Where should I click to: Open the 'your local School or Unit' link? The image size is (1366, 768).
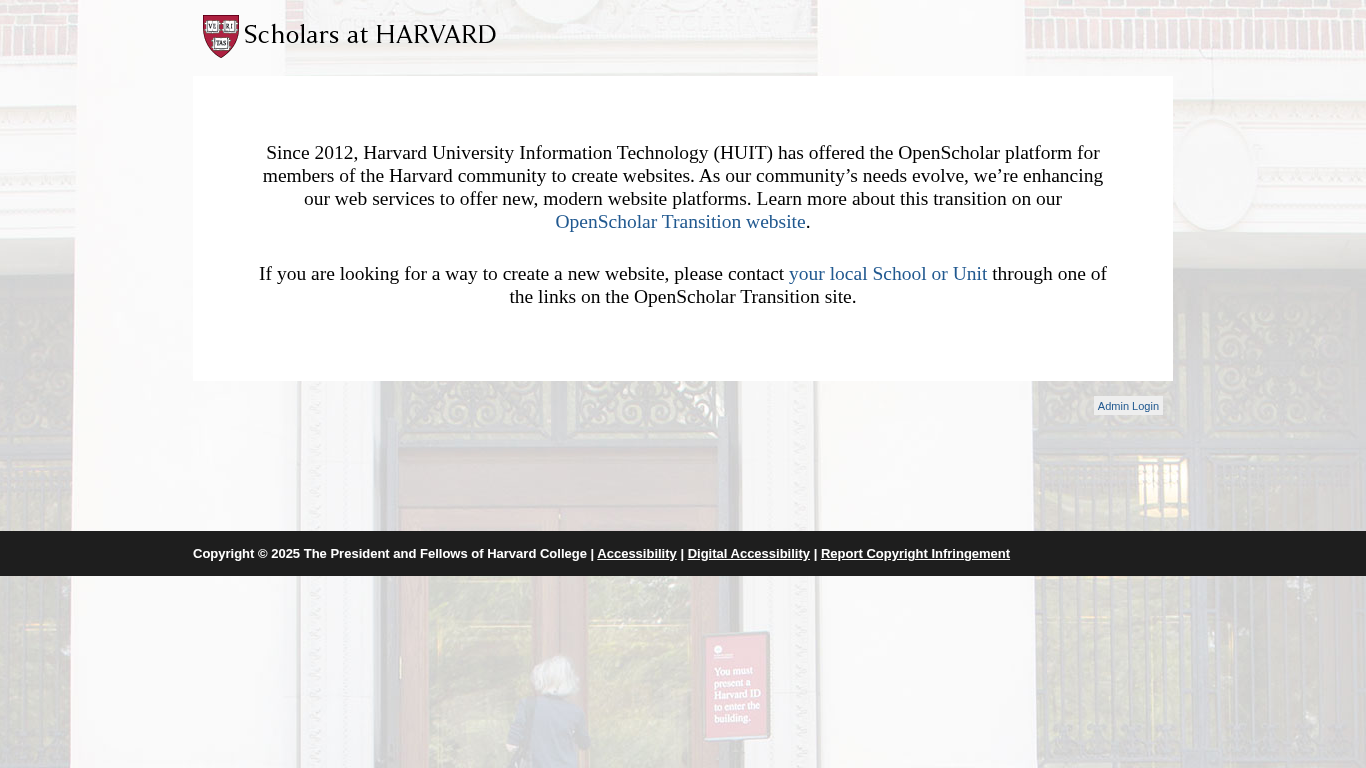click(x=888, y=274)
